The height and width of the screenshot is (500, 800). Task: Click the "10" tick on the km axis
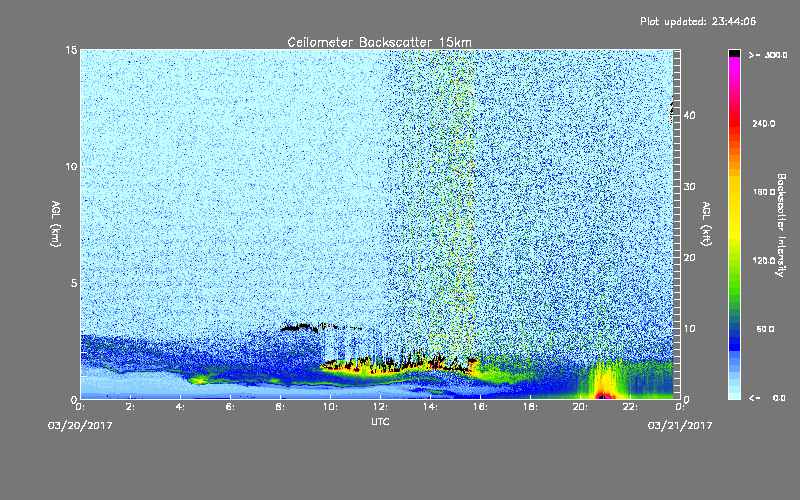point(71,167)
